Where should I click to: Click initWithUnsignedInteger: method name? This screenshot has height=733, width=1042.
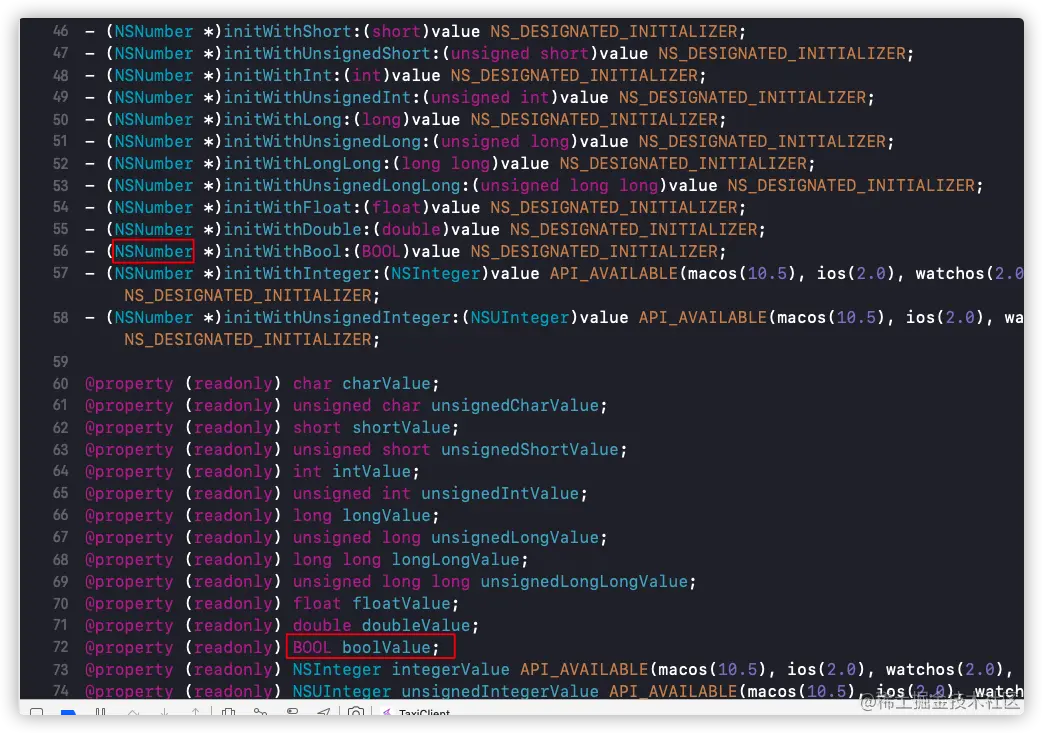(342, 317)
